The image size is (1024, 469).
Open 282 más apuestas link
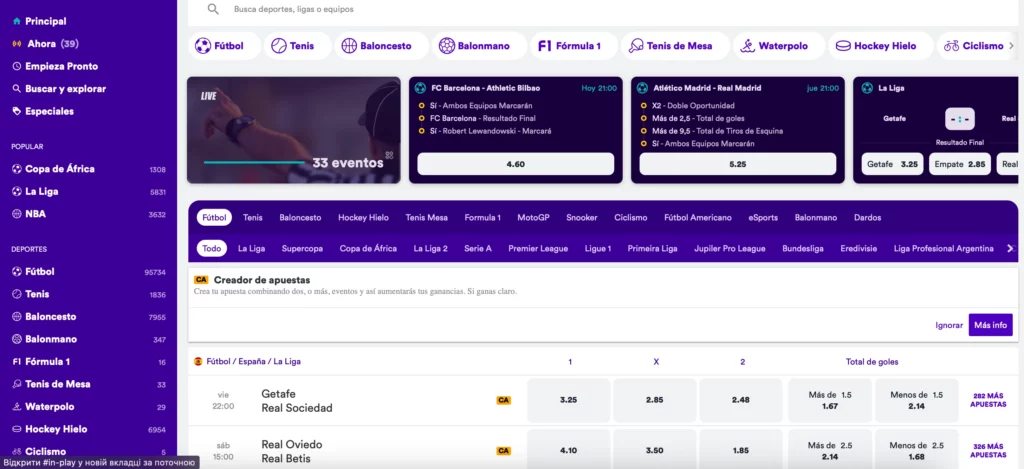click(x=987, y=400)
